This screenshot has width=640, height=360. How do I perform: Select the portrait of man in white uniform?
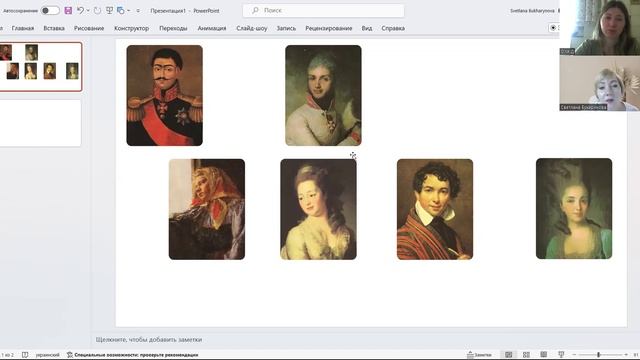coord(323,96)
